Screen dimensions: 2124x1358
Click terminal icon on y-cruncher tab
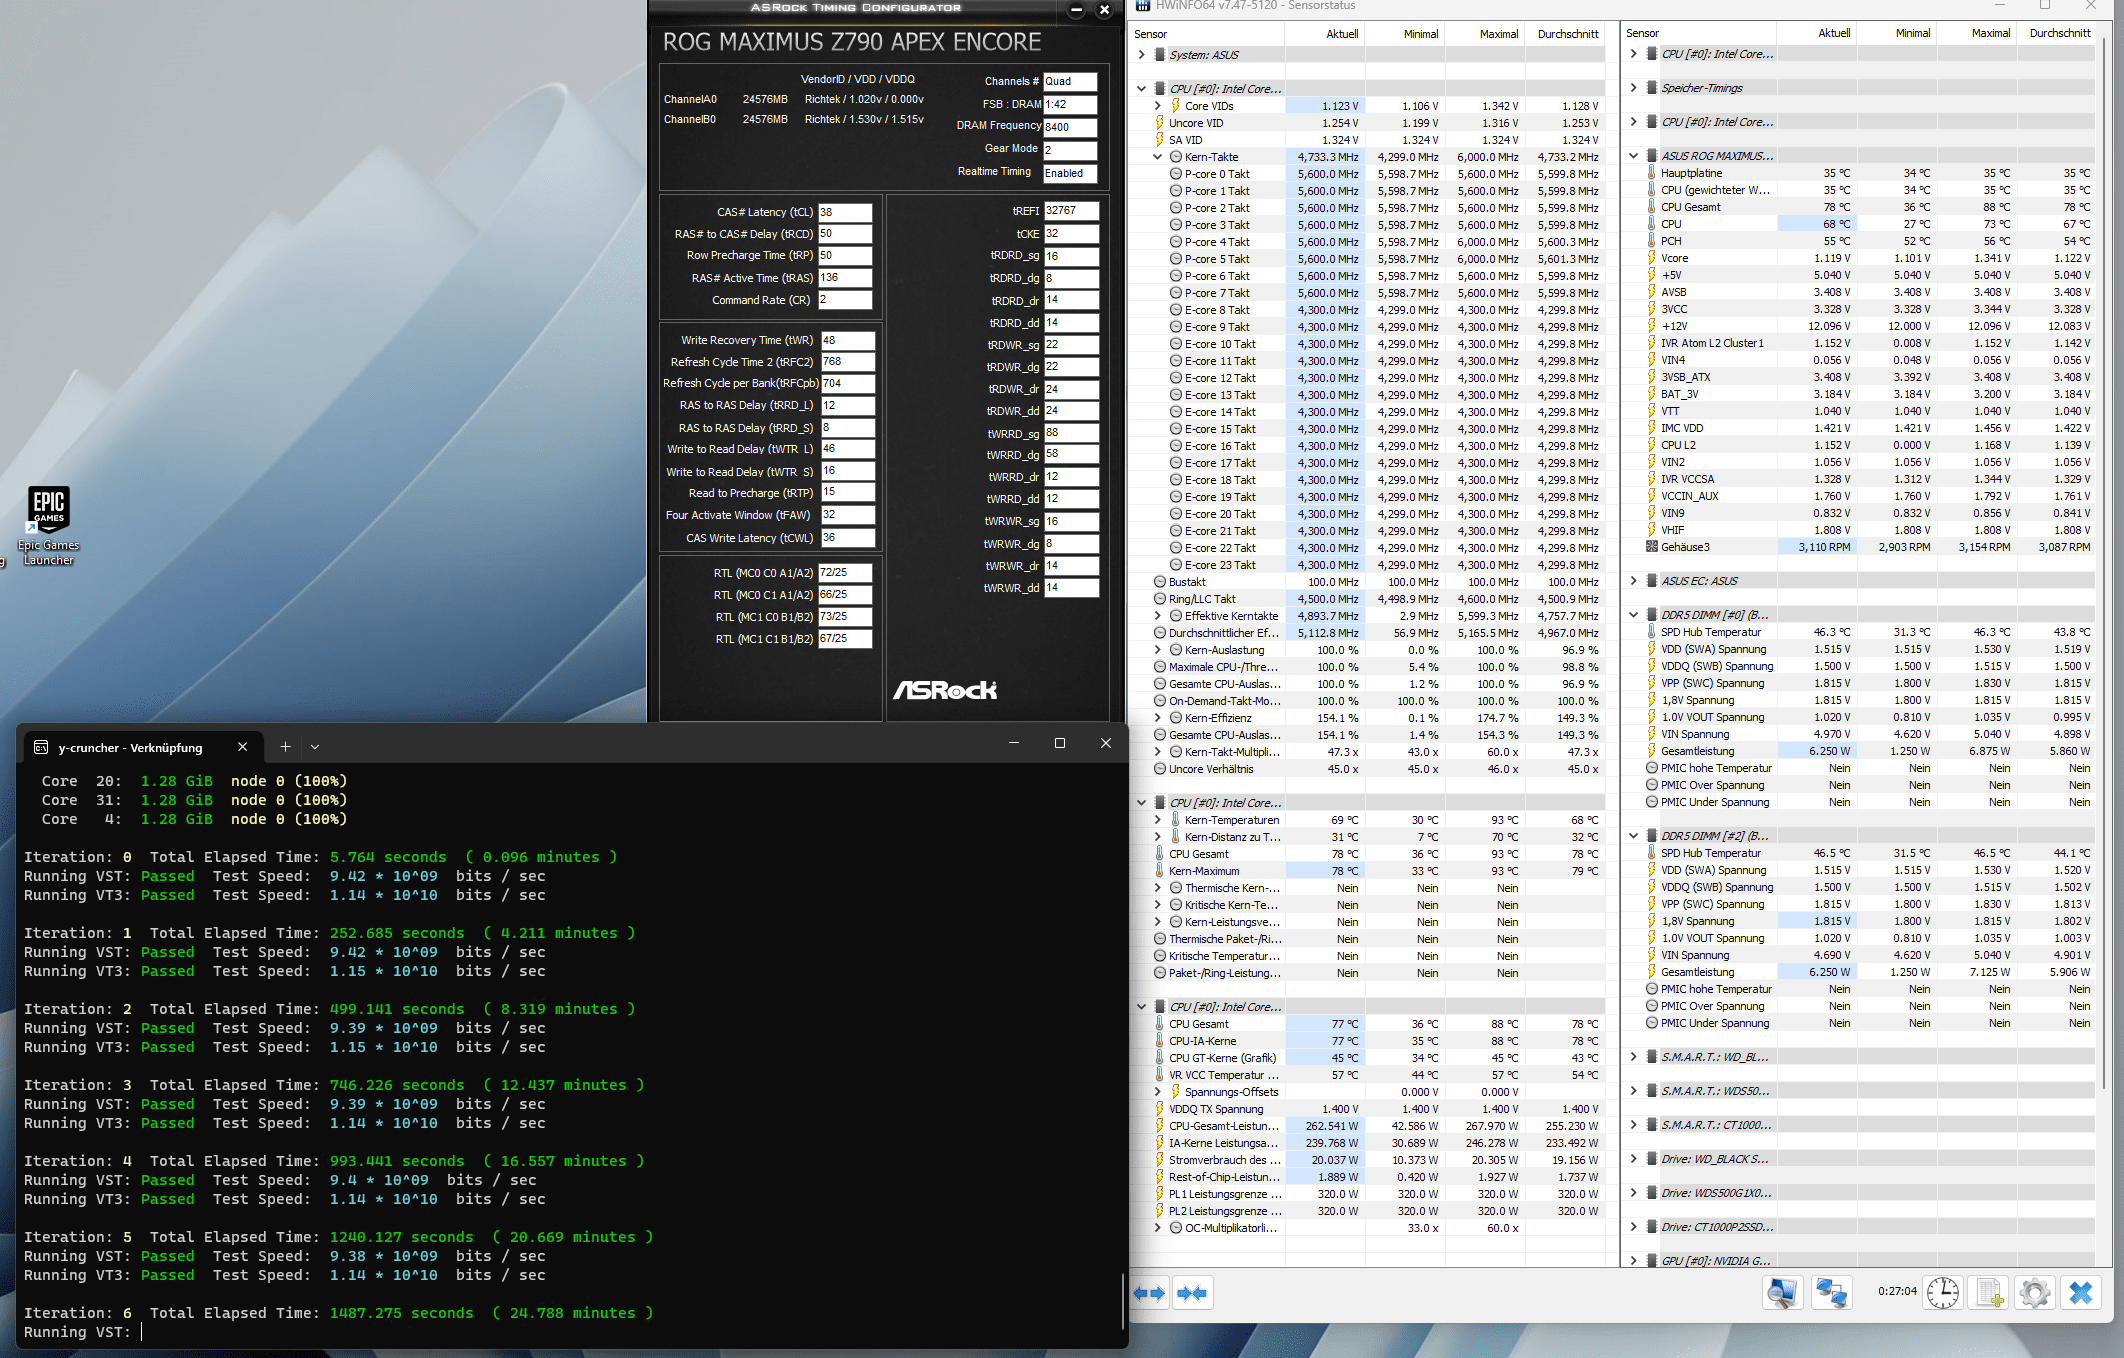[x=41, y=747]
